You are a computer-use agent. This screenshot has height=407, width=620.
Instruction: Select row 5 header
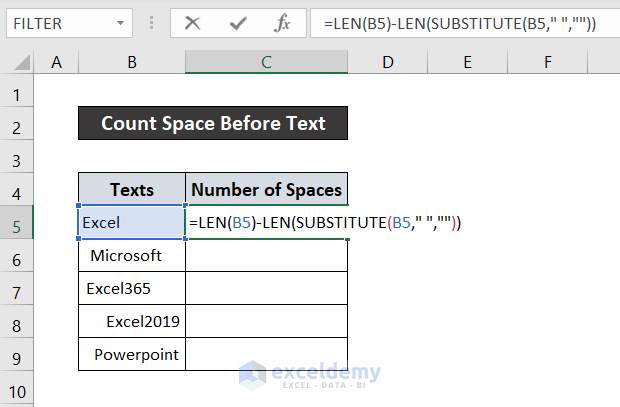(16, 222)
